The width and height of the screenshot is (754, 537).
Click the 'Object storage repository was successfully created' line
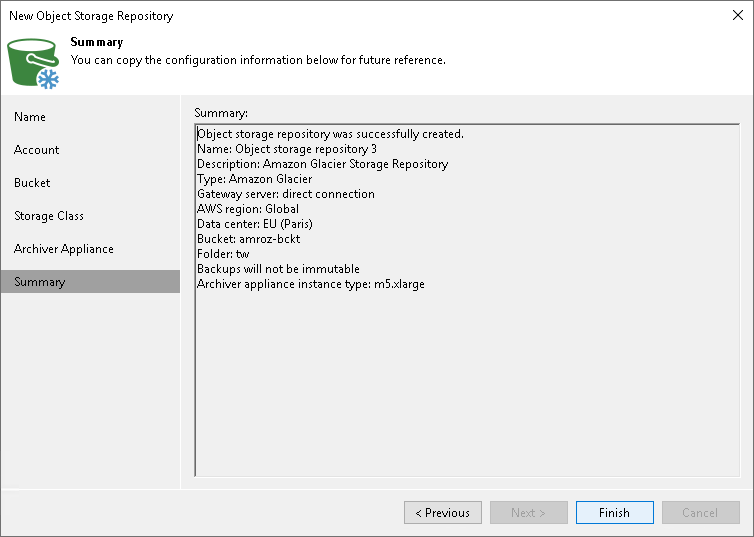pos(330,134)
